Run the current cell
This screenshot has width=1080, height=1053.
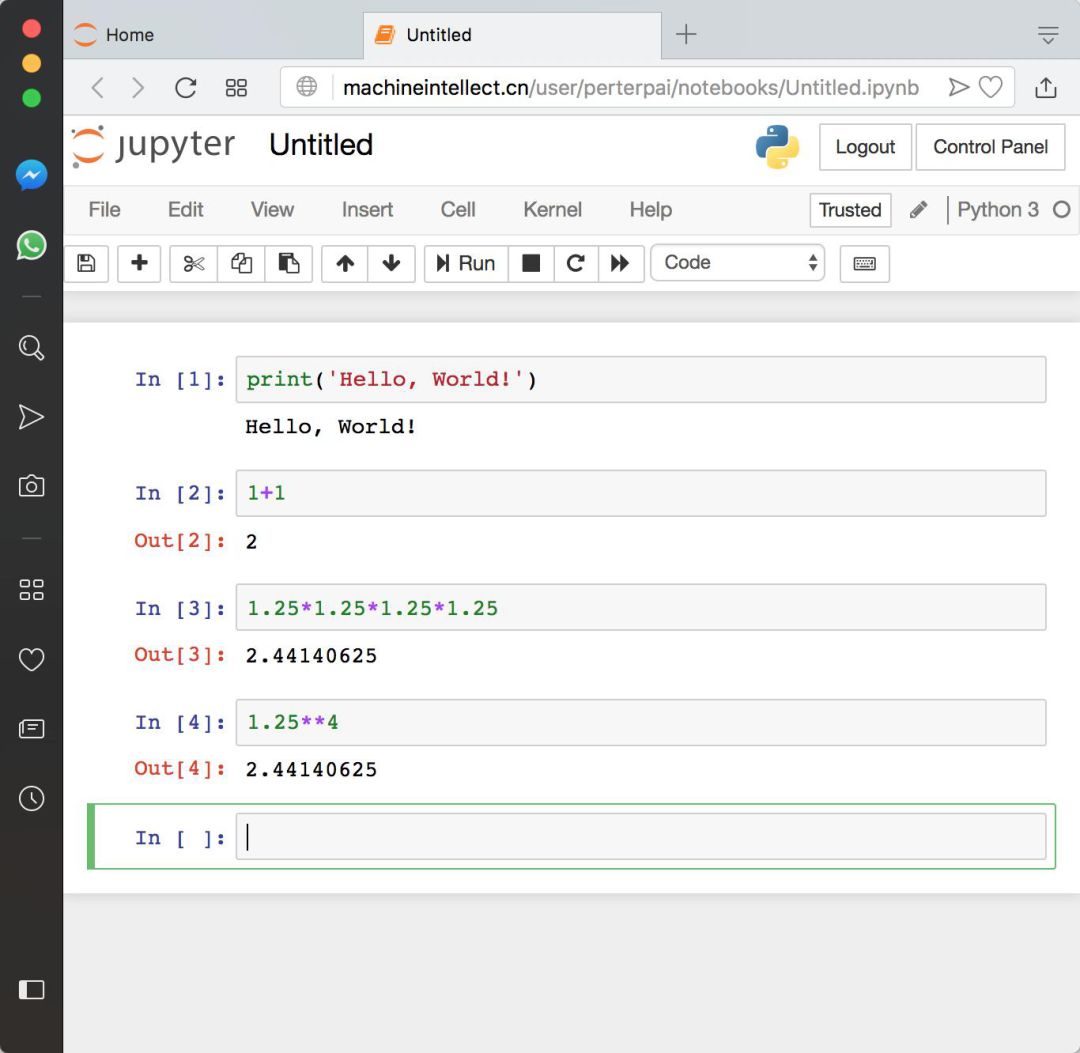[x=466, y=263]
